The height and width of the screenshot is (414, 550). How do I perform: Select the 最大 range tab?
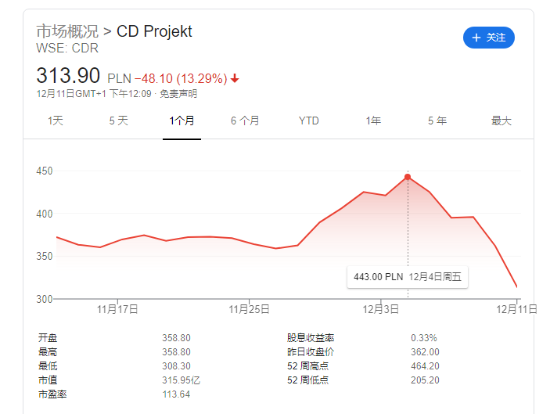pyautogui.click(x=501, y=121)
